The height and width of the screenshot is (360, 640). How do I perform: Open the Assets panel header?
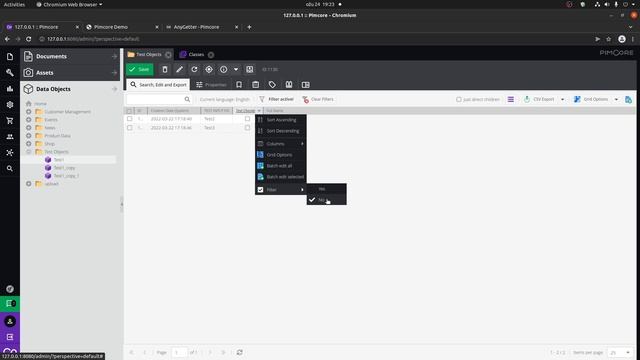[x=70, y=73]
